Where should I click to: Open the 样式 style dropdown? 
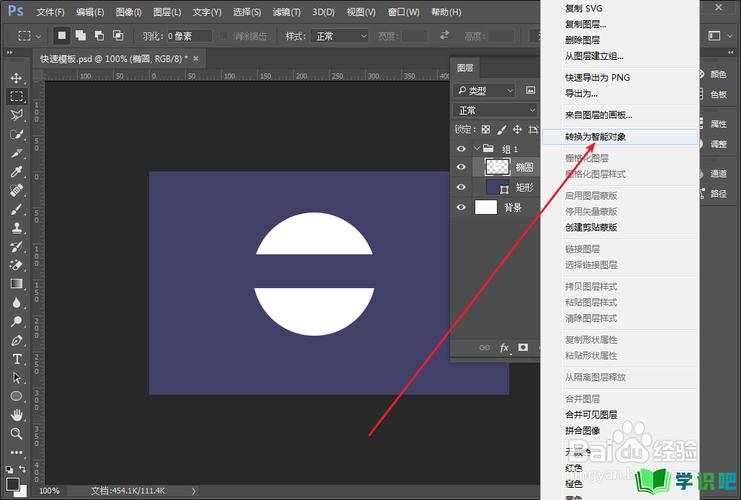coord(340,36)
